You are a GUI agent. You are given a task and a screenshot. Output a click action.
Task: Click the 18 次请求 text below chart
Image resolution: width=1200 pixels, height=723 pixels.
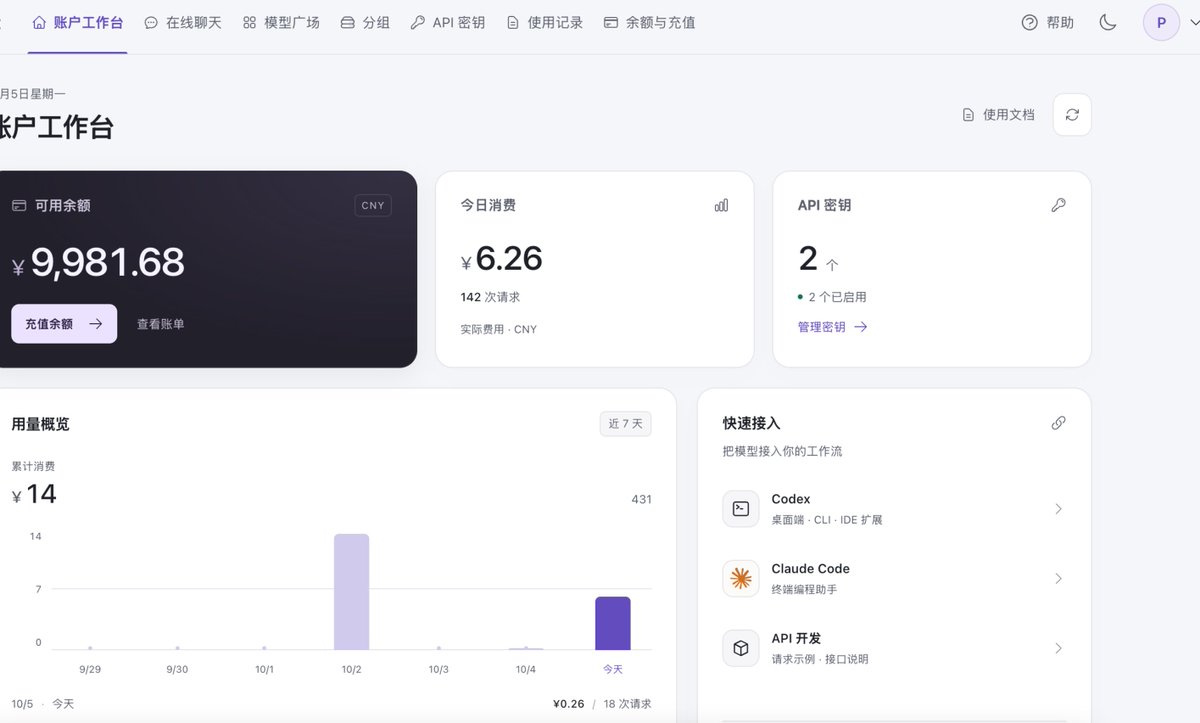pyautogui.click(x=627, y=704)
